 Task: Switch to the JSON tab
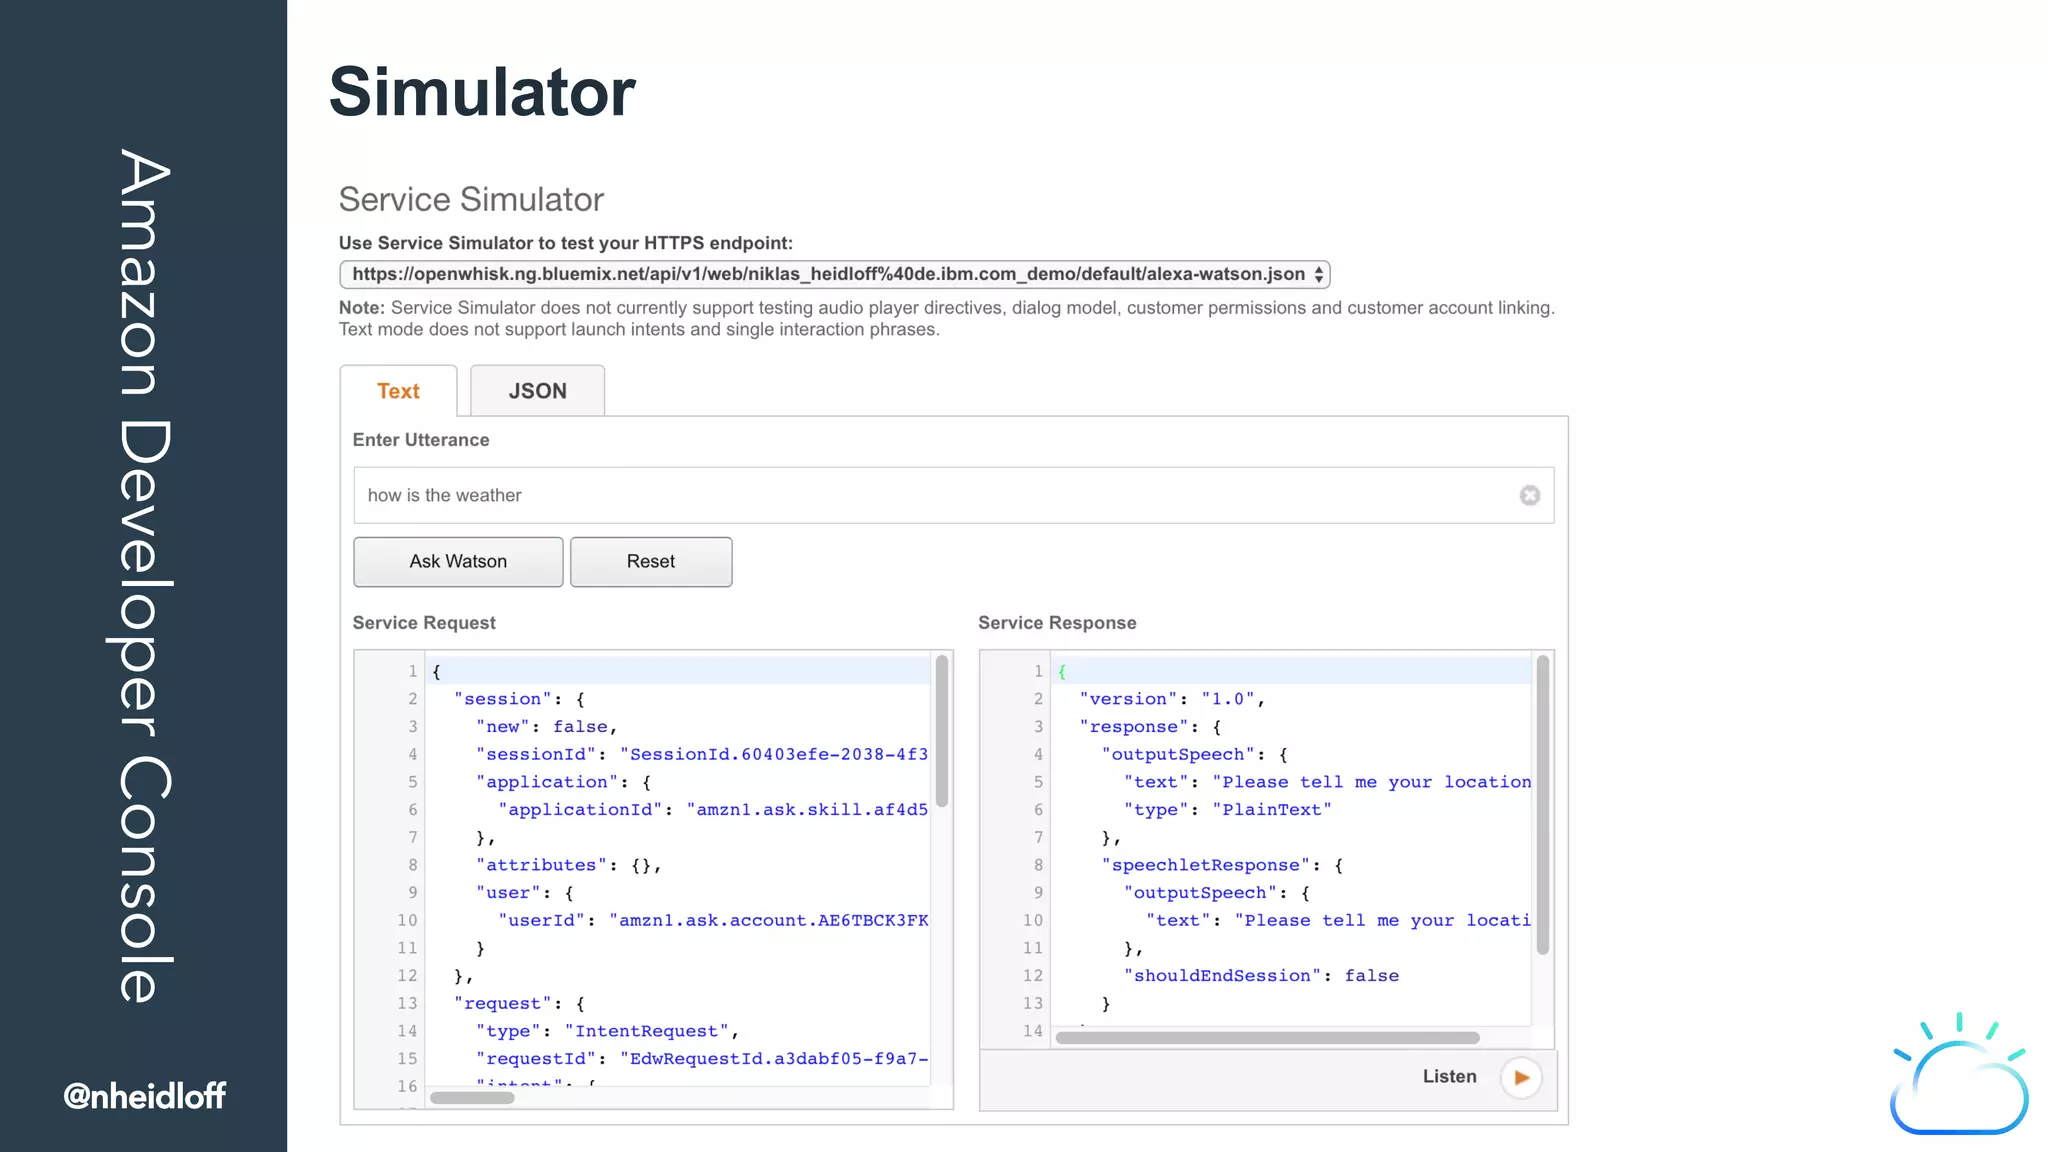pos(537,391)
